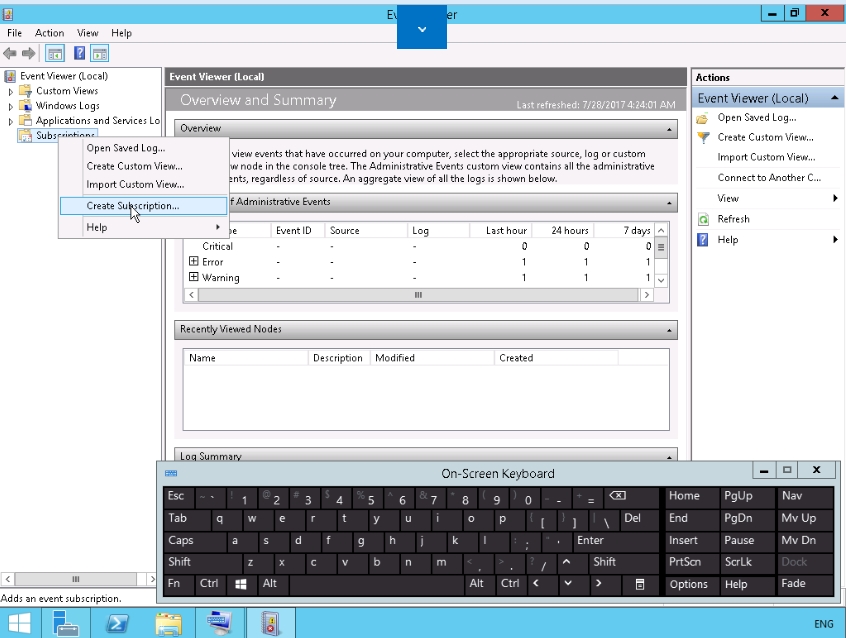846x638 pixels.
Task: Click the blue question-mark Help toolbar icon
Action: point(79,53)
